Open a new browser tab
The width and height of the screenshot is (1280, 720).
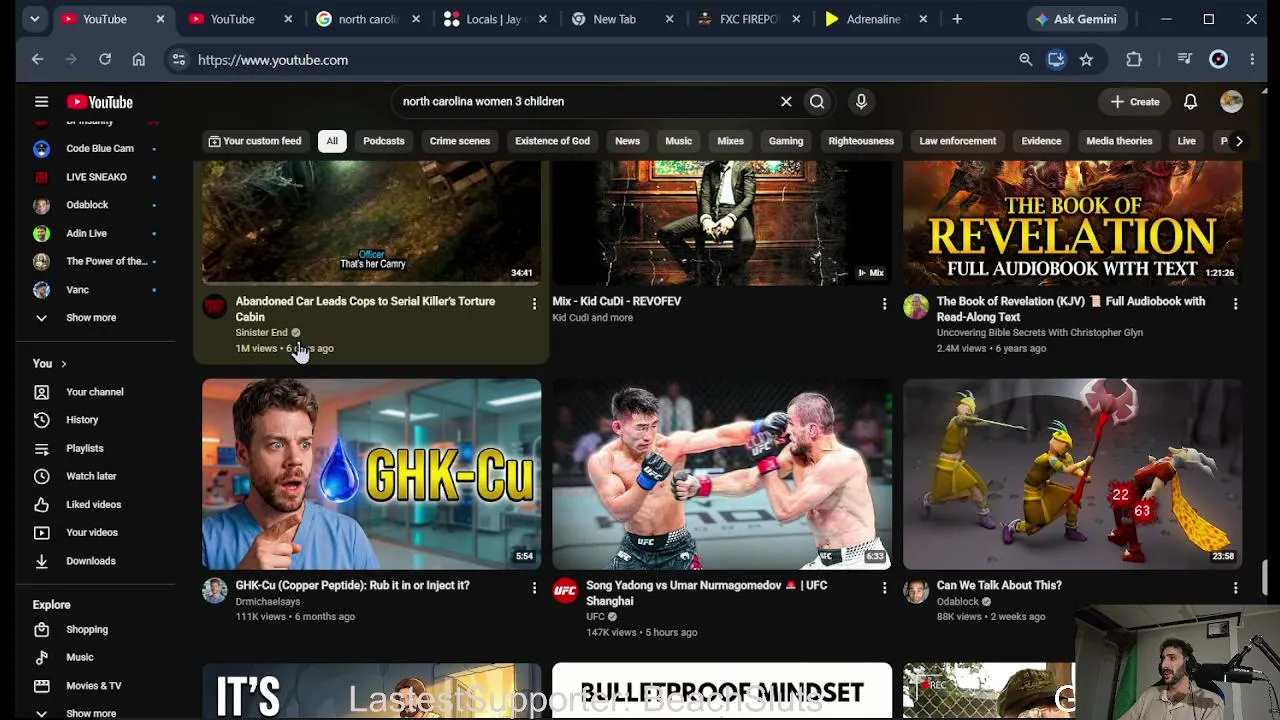(x=957, y=19)
